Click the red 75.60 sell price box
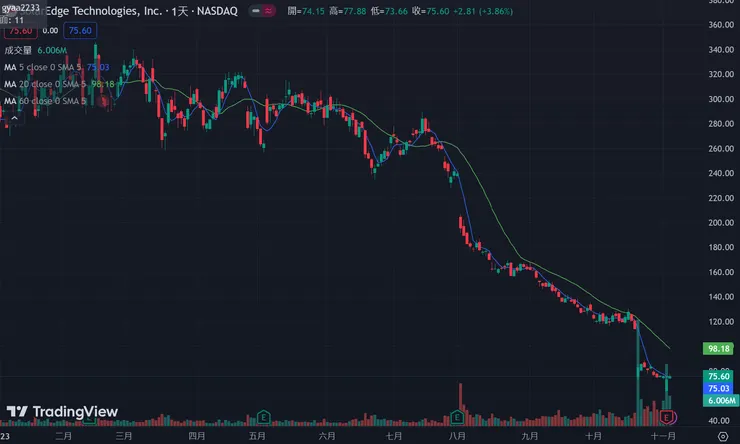Screen dimensions: 740x444 click(20, 31)
